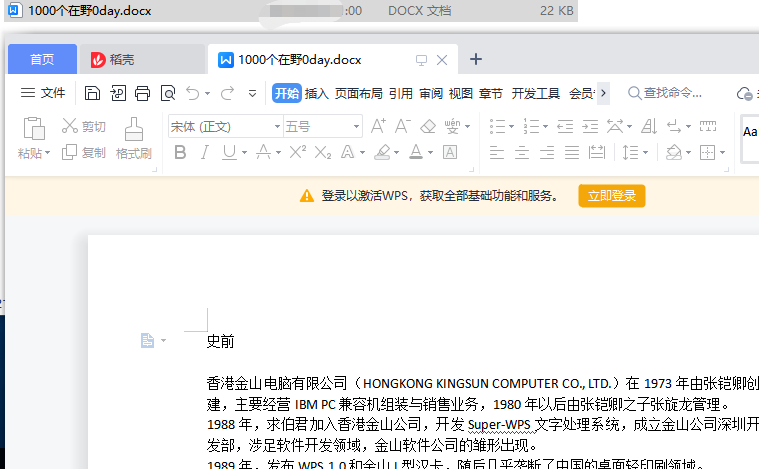Go to the 首页 tab

43,59
